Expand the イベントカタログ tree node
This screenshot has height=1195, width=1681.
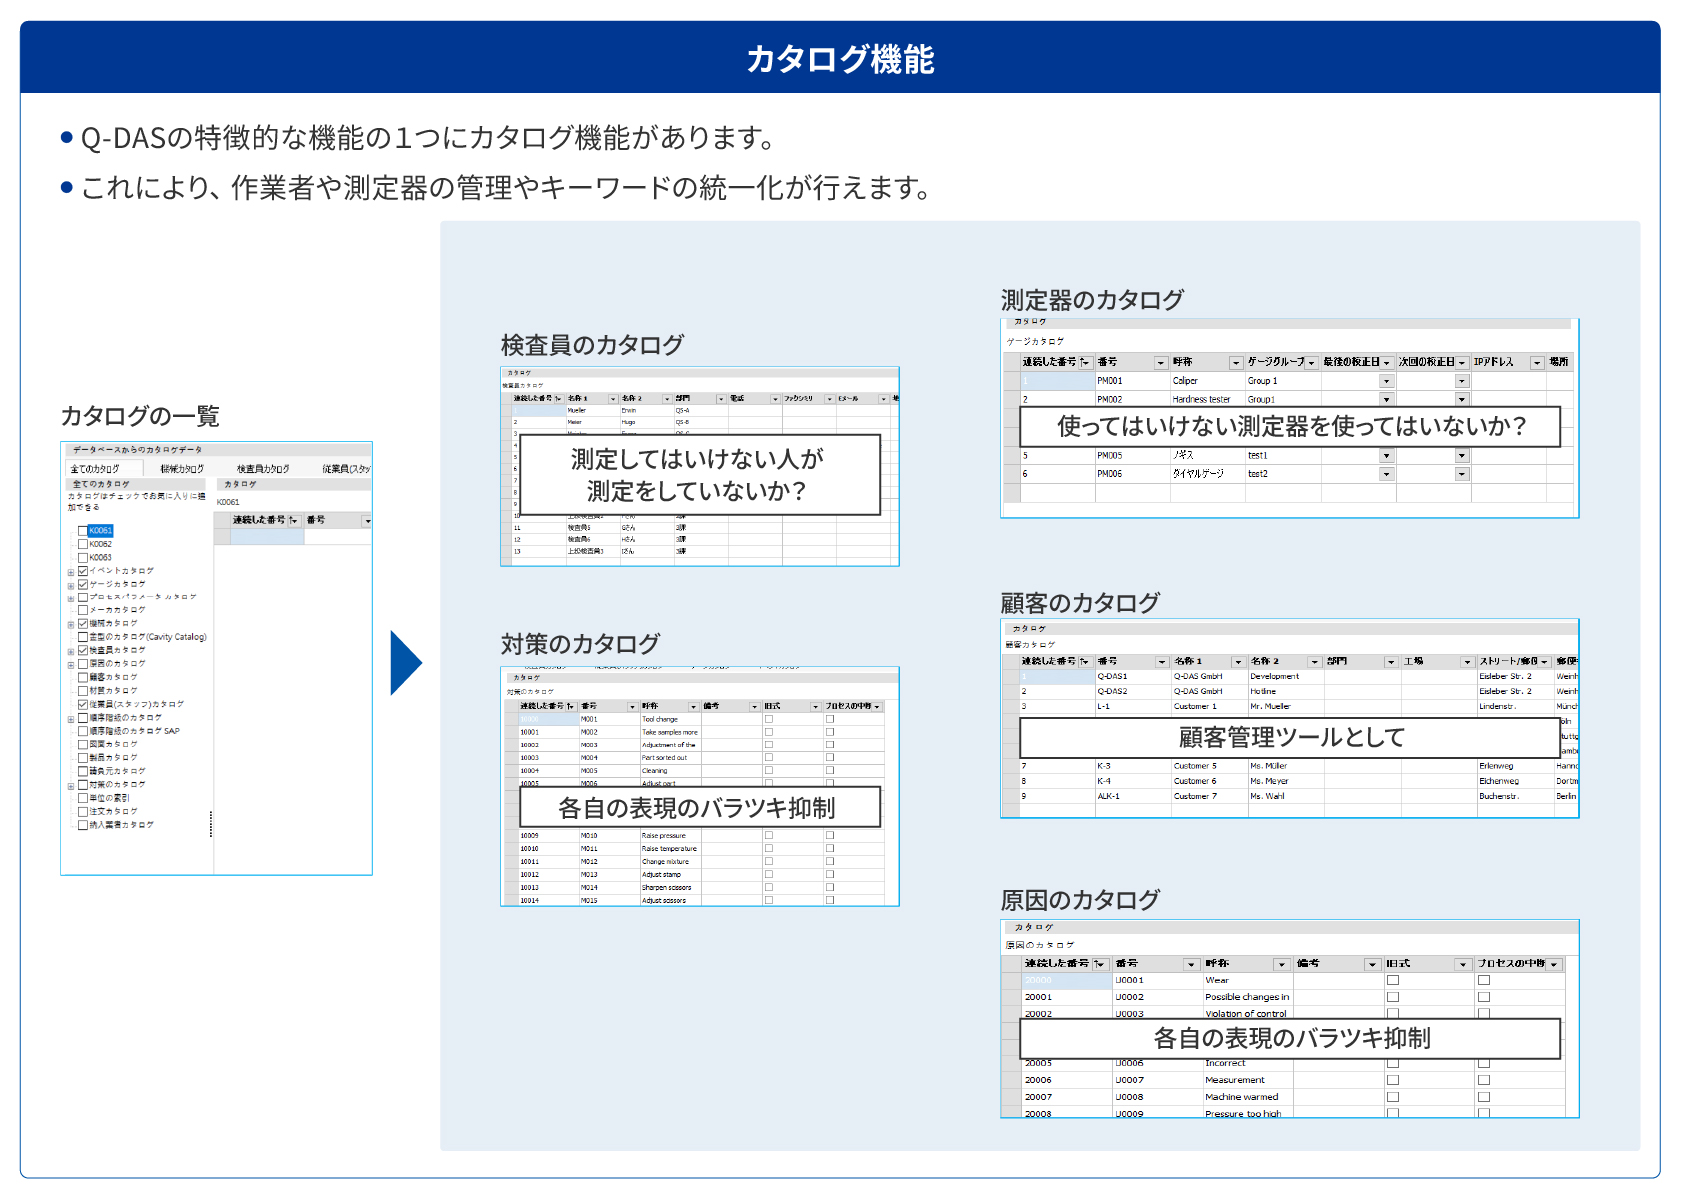click(x=71, y=572)
